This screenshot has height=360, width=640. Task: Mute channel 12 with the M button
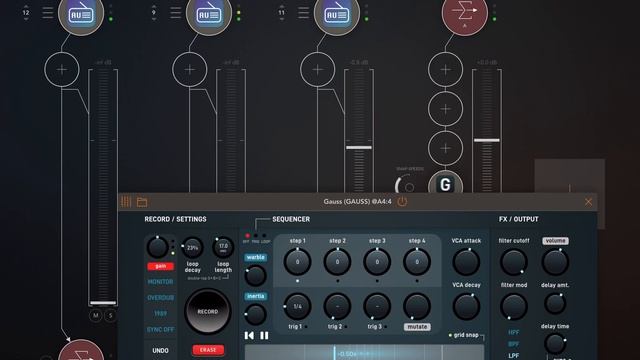(x=96, y=315)
